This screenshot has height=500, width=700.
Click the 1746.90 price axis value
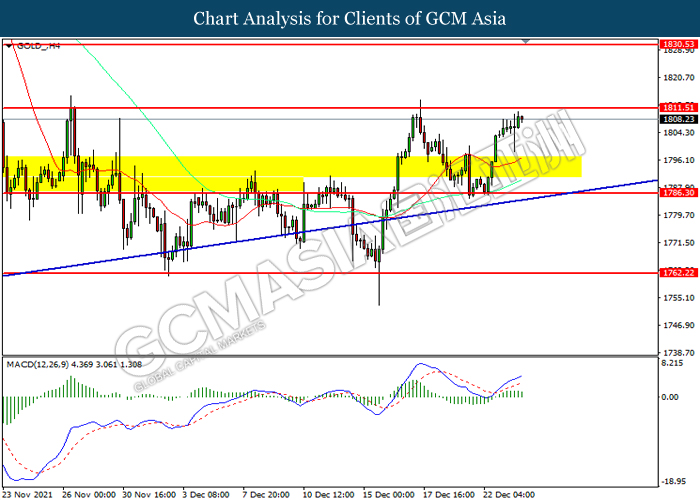[x=679, y=325]
